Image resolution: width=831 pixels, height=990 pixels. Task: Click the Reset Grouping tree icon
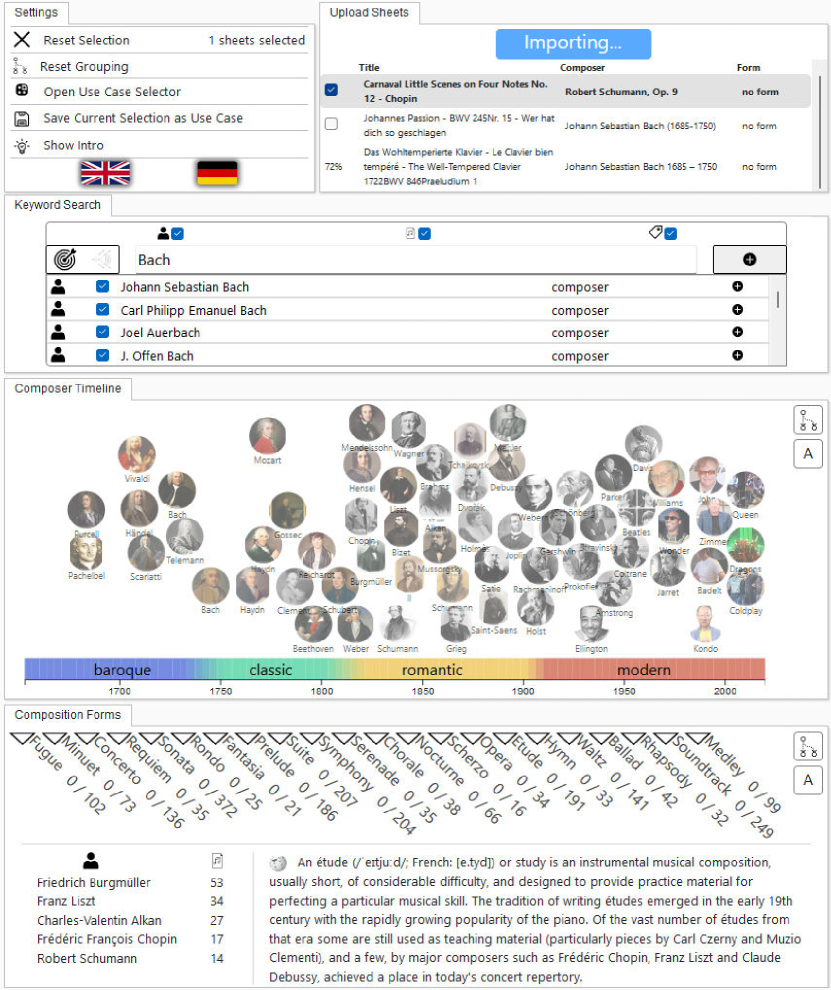[x=20, y=66]
